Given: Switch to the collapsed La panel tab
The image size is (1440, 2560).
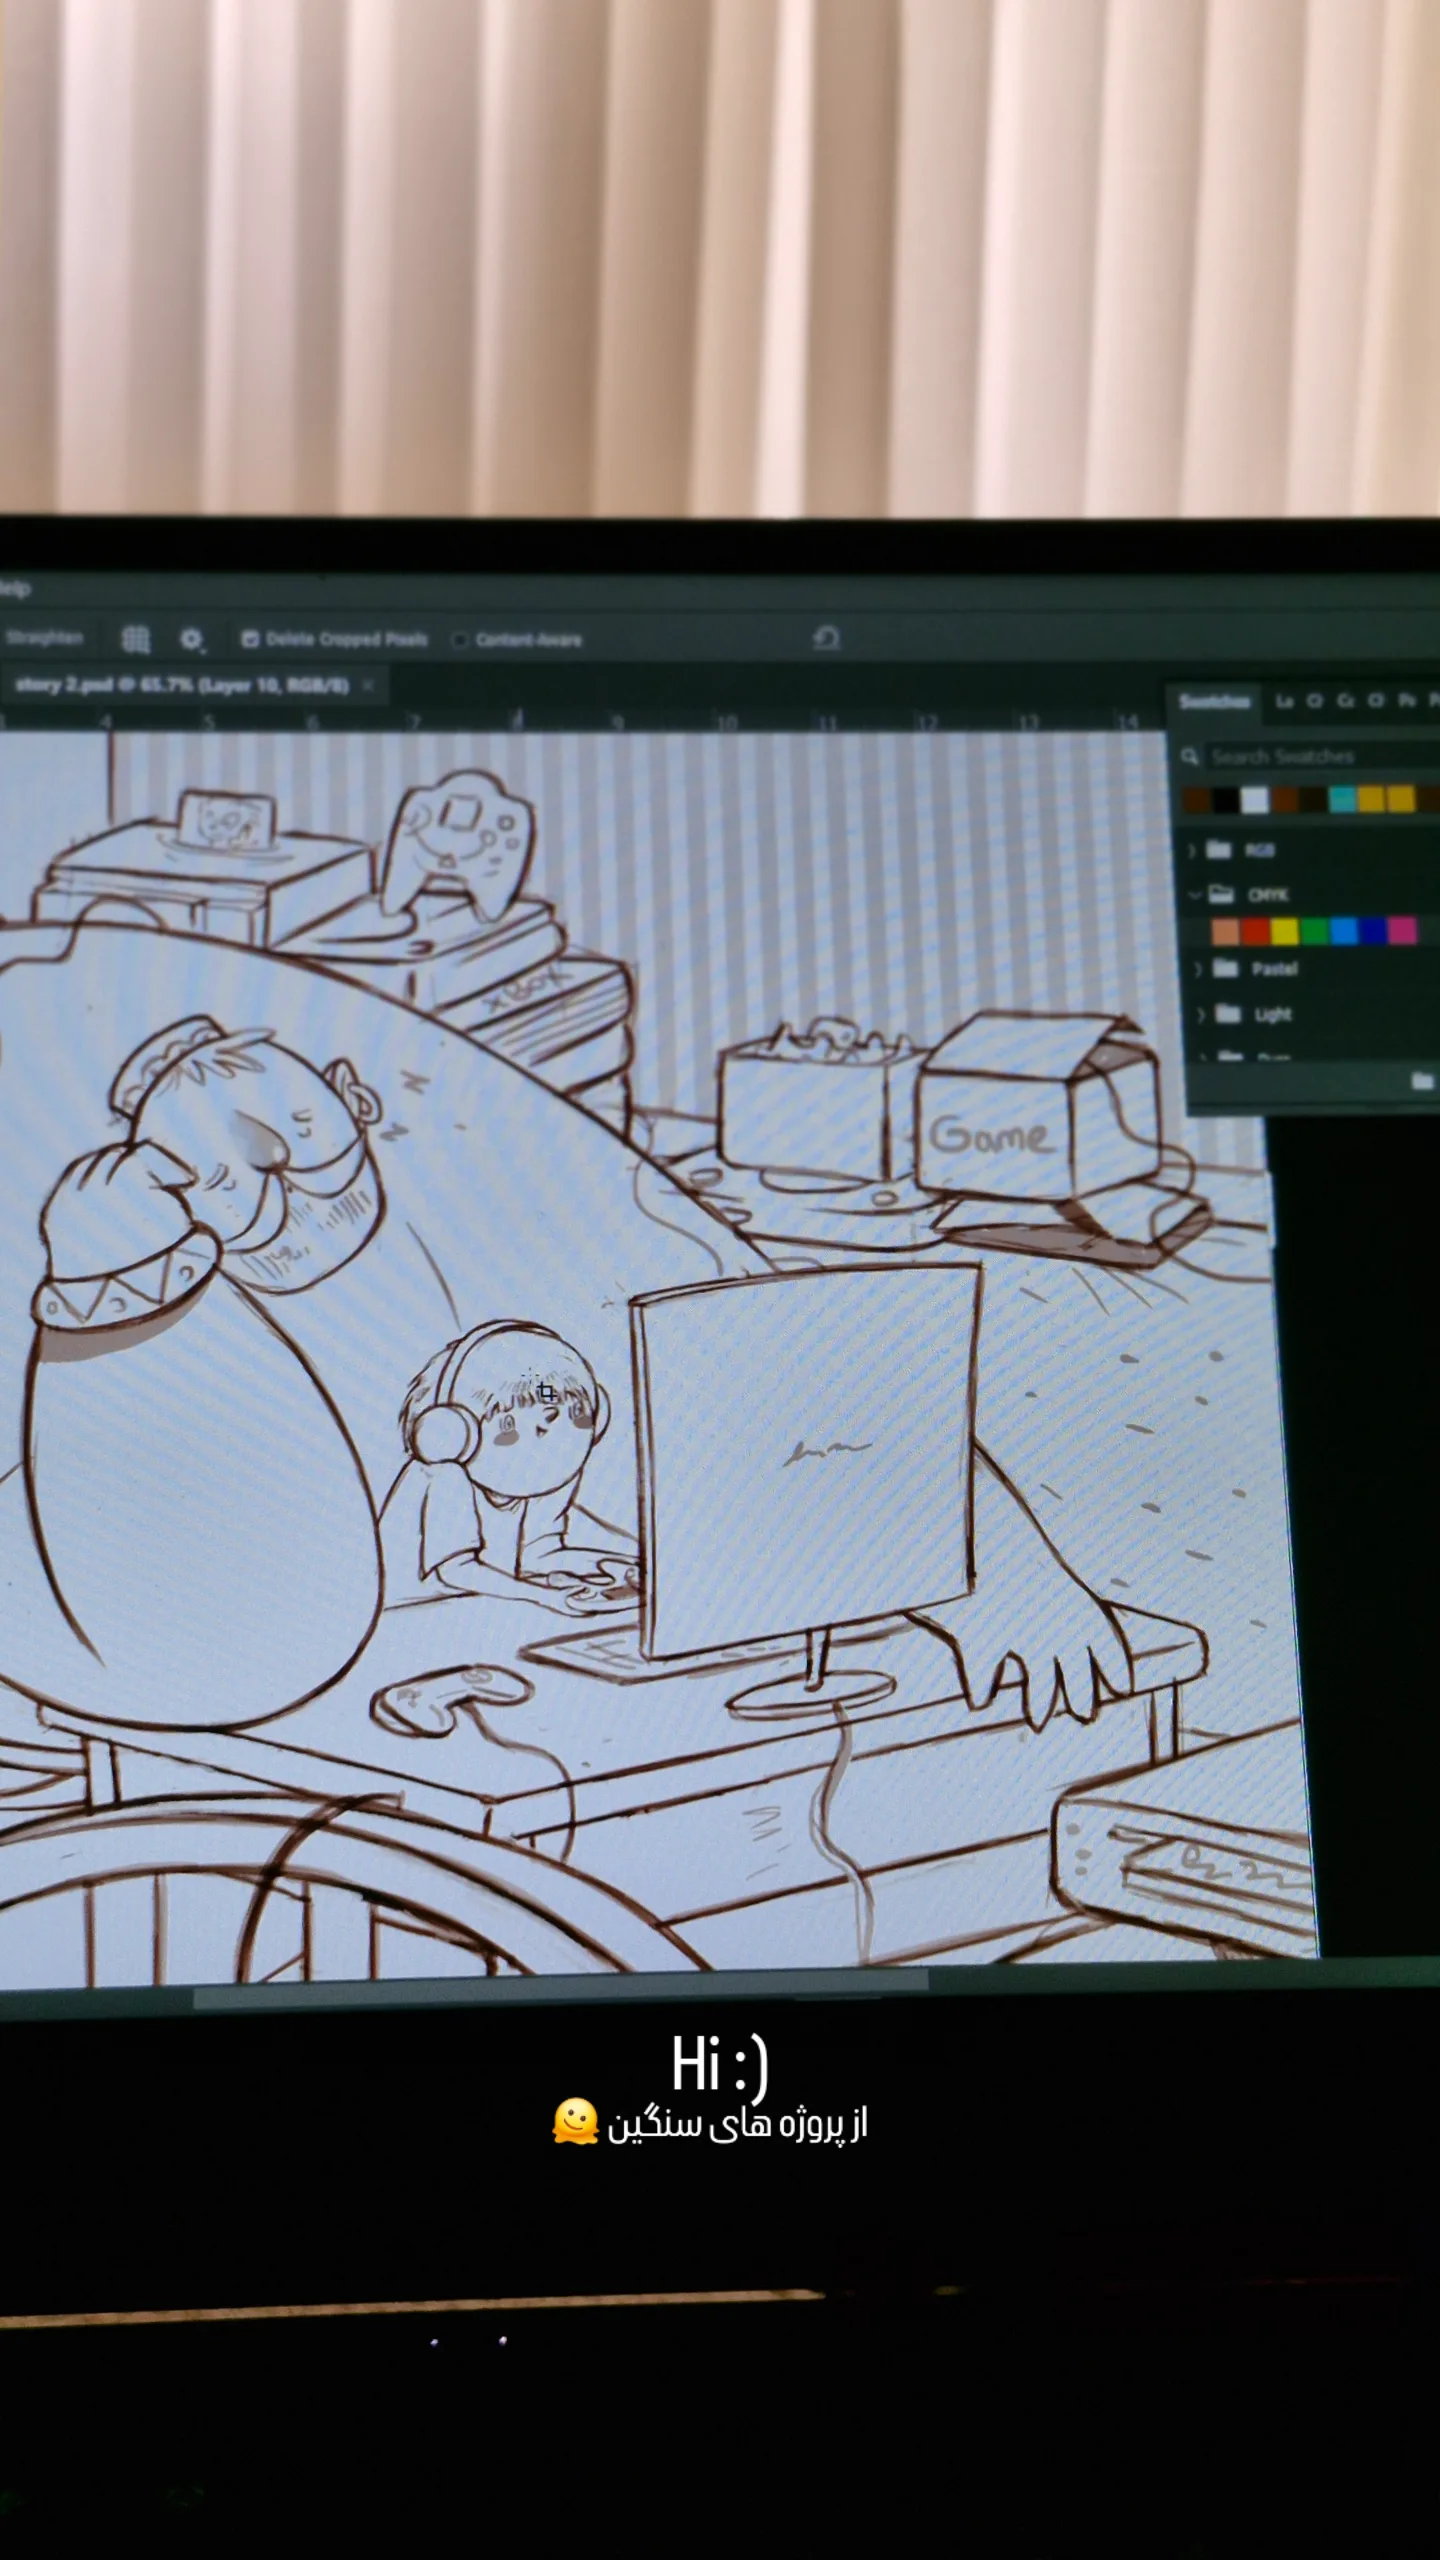Looking at the screenshot, I should 1284,701.
